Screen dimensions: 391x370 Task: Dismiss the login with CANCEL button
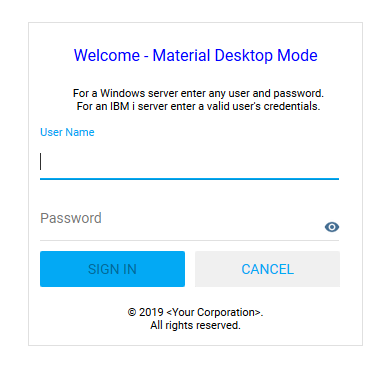point(267,269)
